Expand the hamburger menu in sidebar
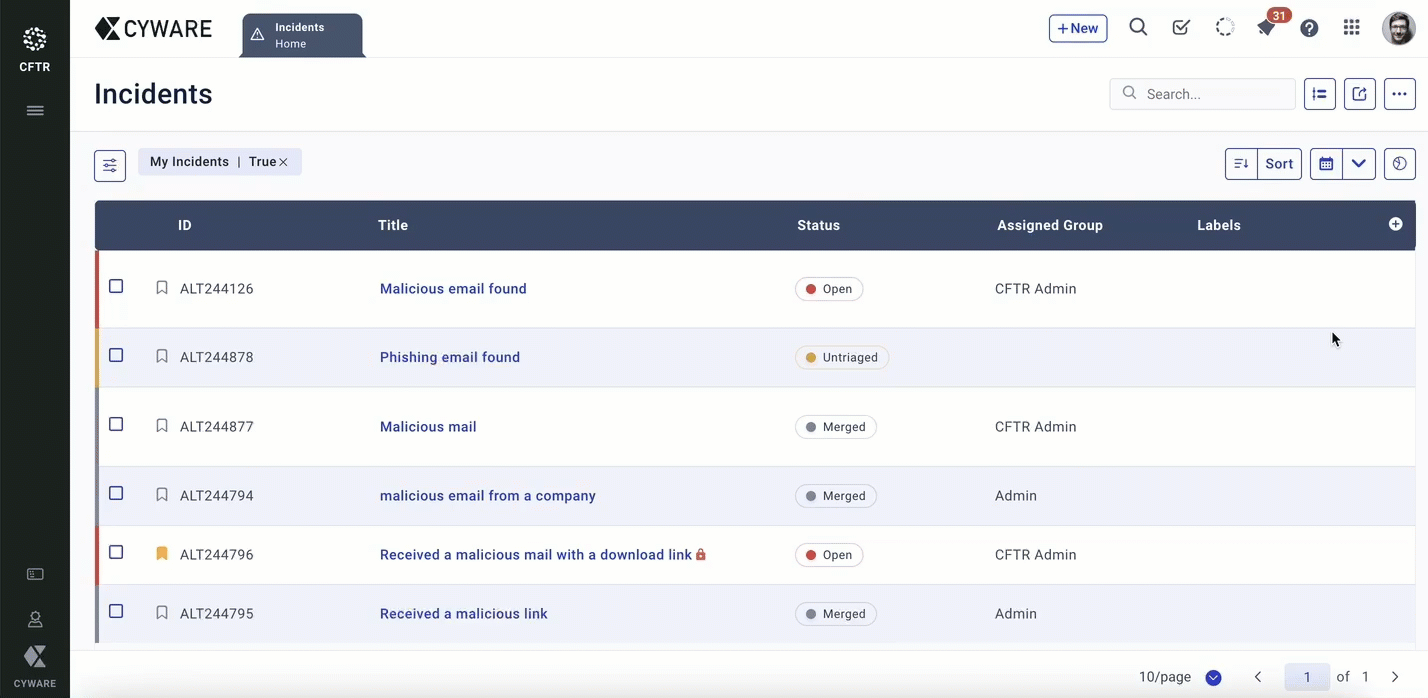The height and width of the screenshot is (698, 1428). tap(35, 111)
